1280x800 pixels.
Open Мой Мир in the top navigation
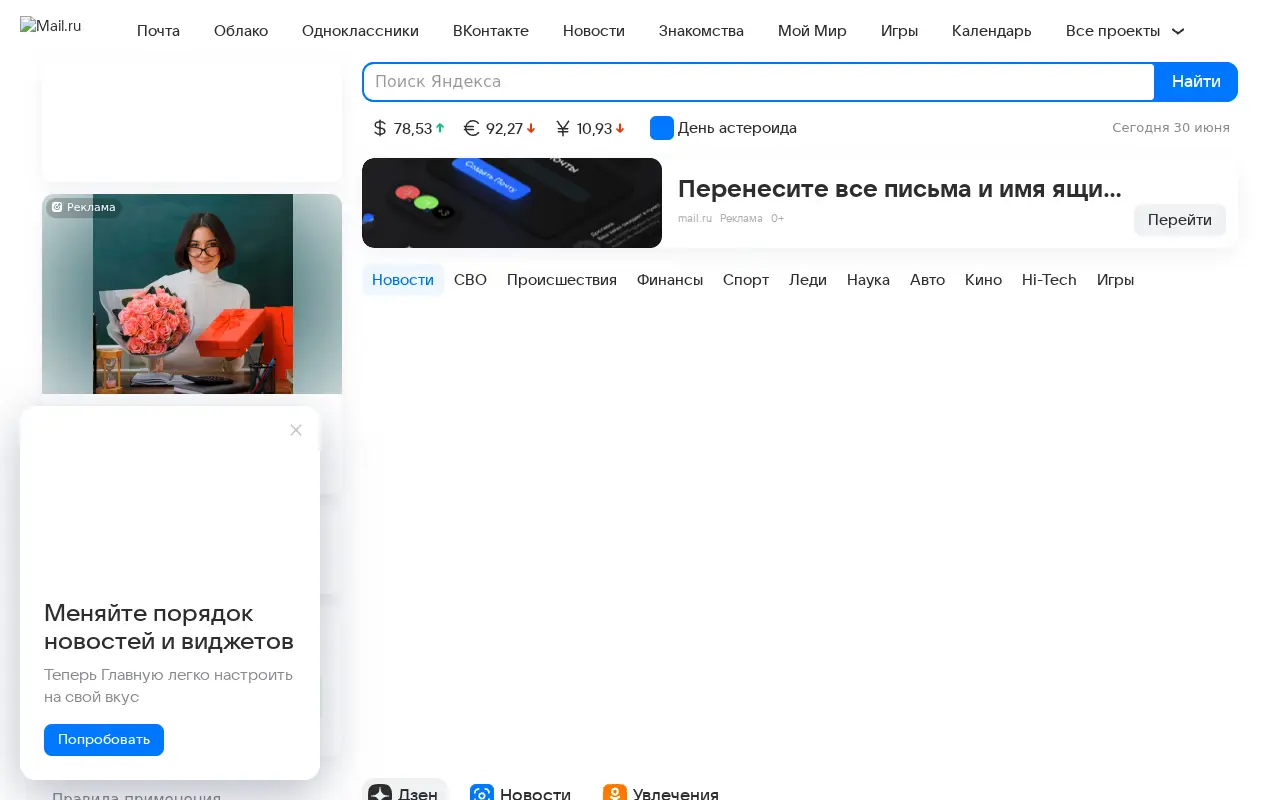tap(812, 31)
